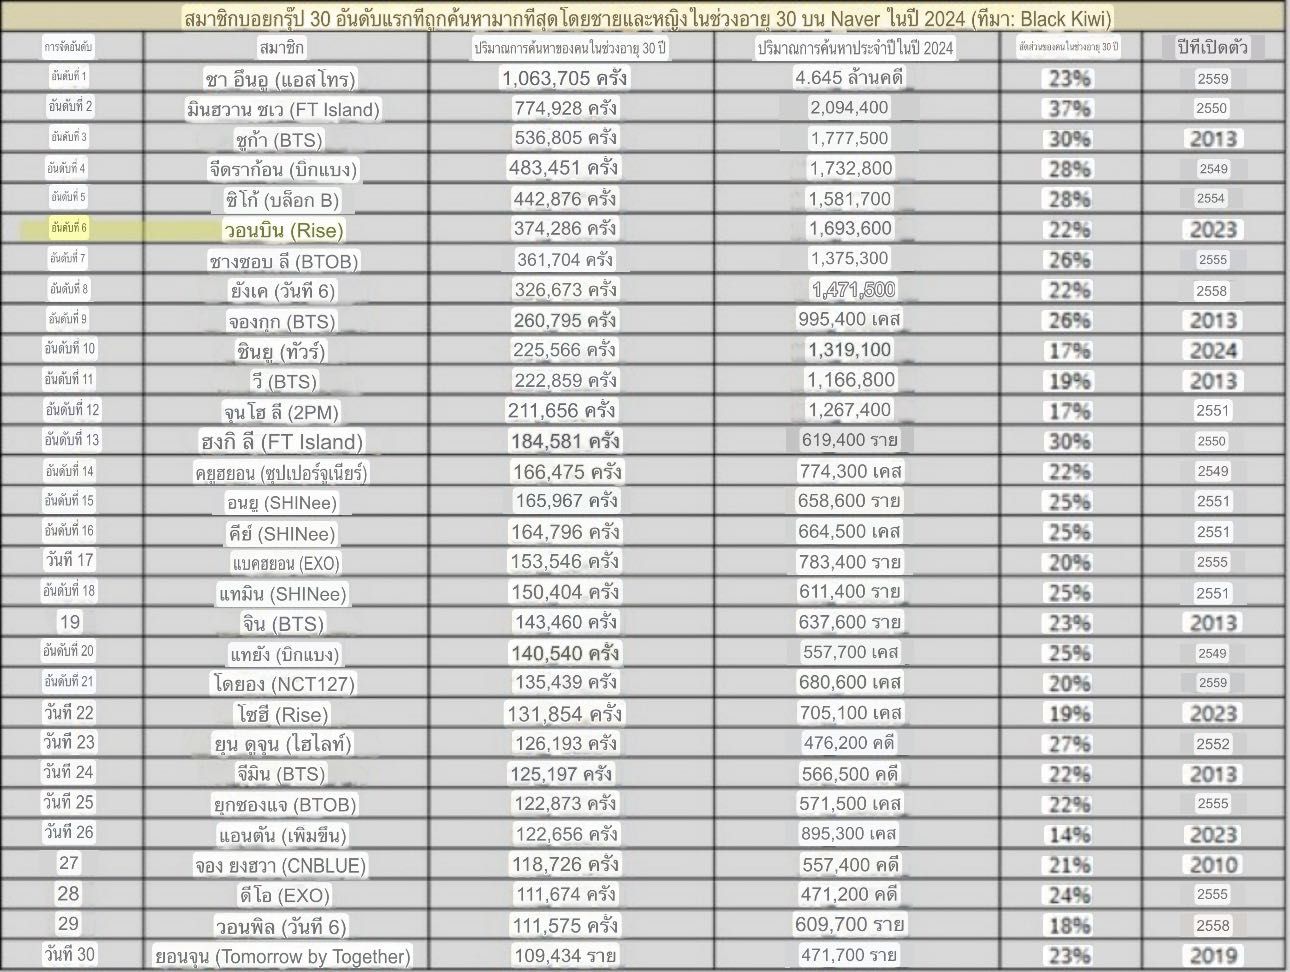Image resolution: width=1290 pixels, height=972 pixels.
Task: Click the highlighted rank cell 'อันดับที่ 6'
Action: click(69, 228)
